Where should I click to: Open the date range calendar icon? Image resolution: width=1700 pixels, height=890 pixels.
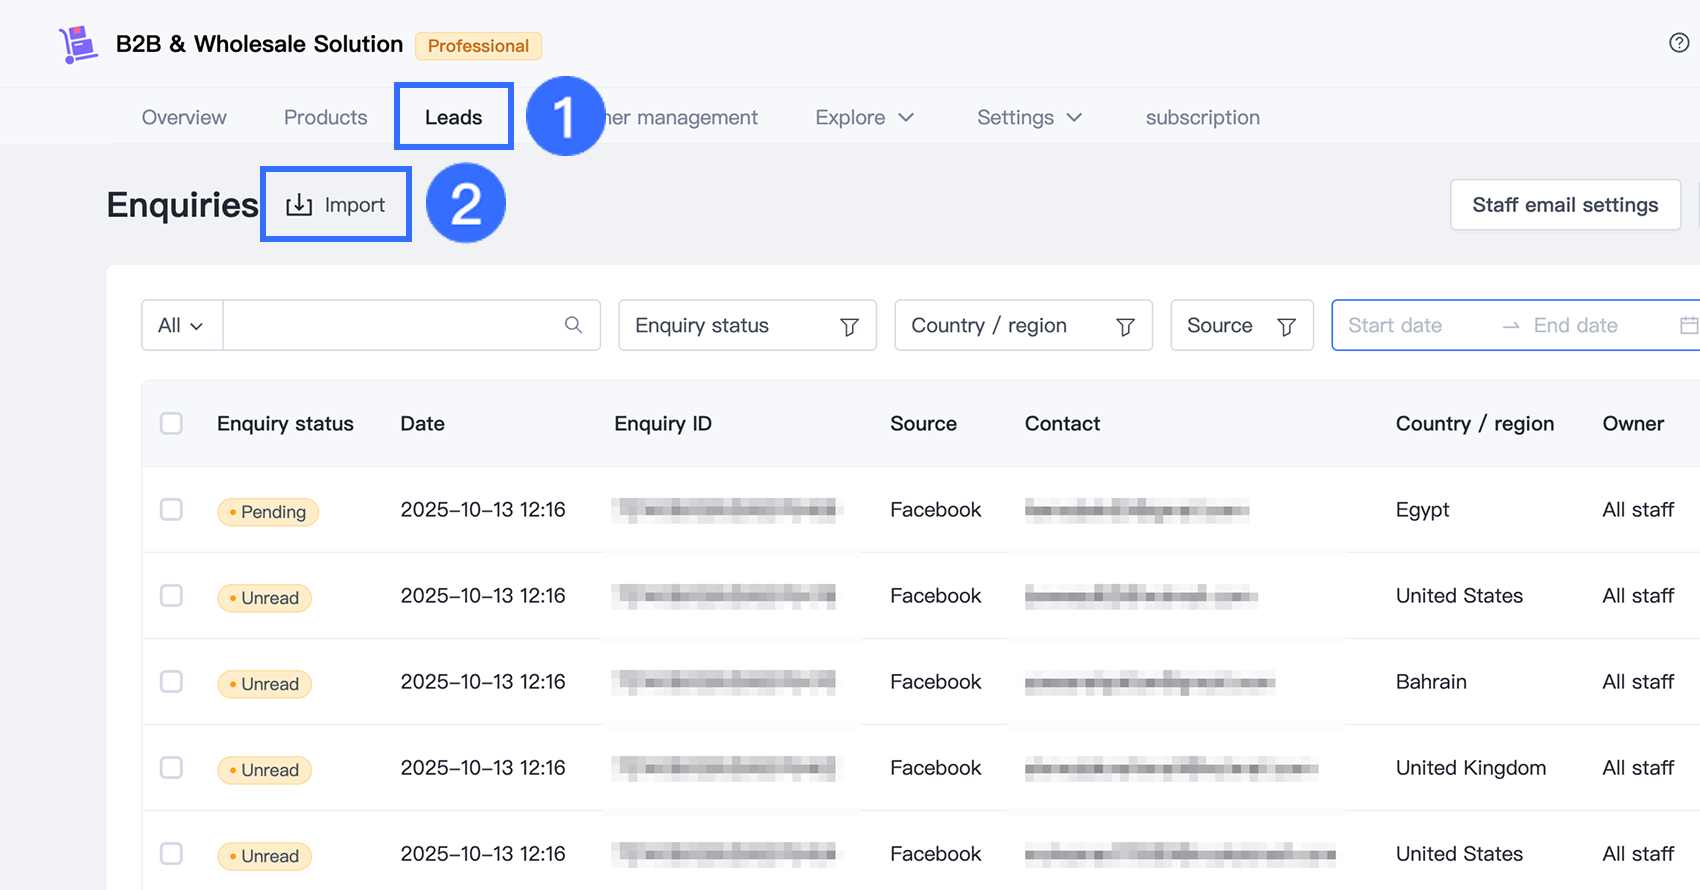(1688, 325)
